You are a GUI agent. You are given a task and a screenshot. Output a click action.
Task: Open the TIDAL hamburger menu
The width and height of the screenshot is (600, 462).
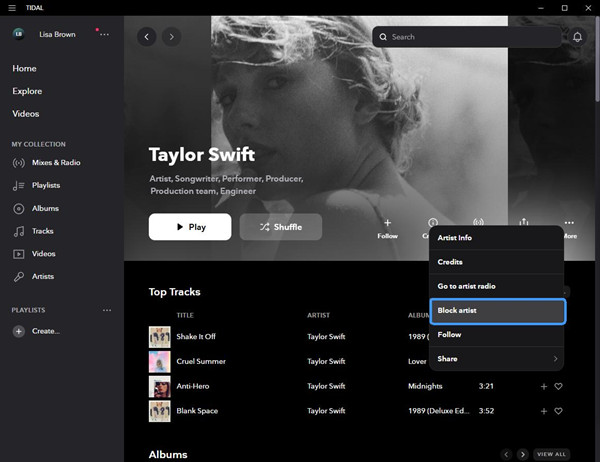pos(12,8)
